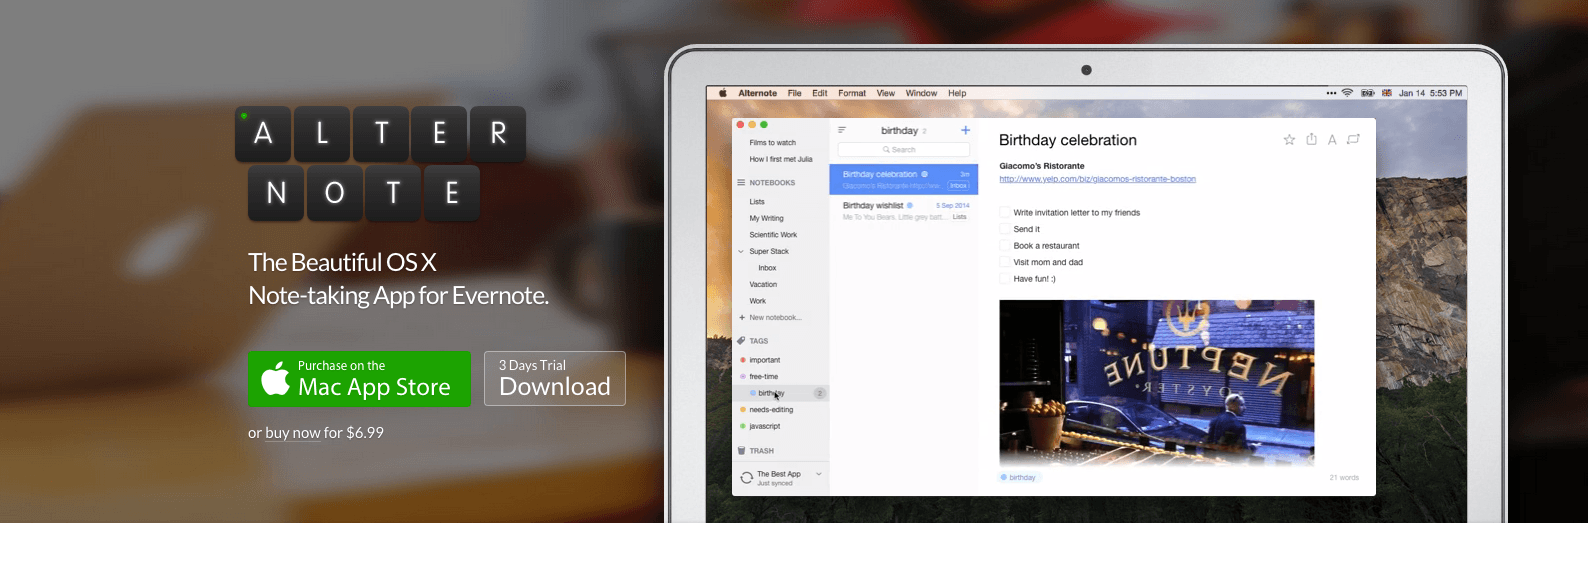Check the Have fun! :) task

(1005, 278)
